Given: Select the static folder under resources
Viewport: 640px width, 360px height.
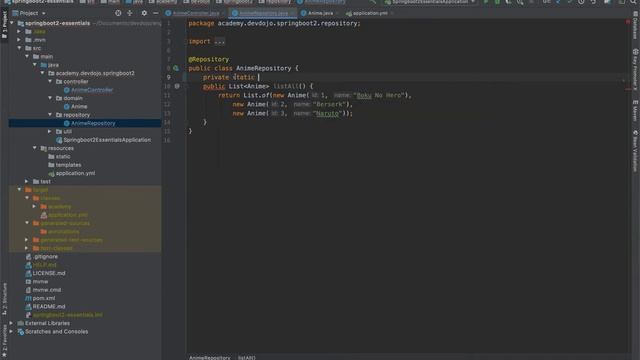Looking at the screenshot, I should pyautogui.click(x=63, y=156).
